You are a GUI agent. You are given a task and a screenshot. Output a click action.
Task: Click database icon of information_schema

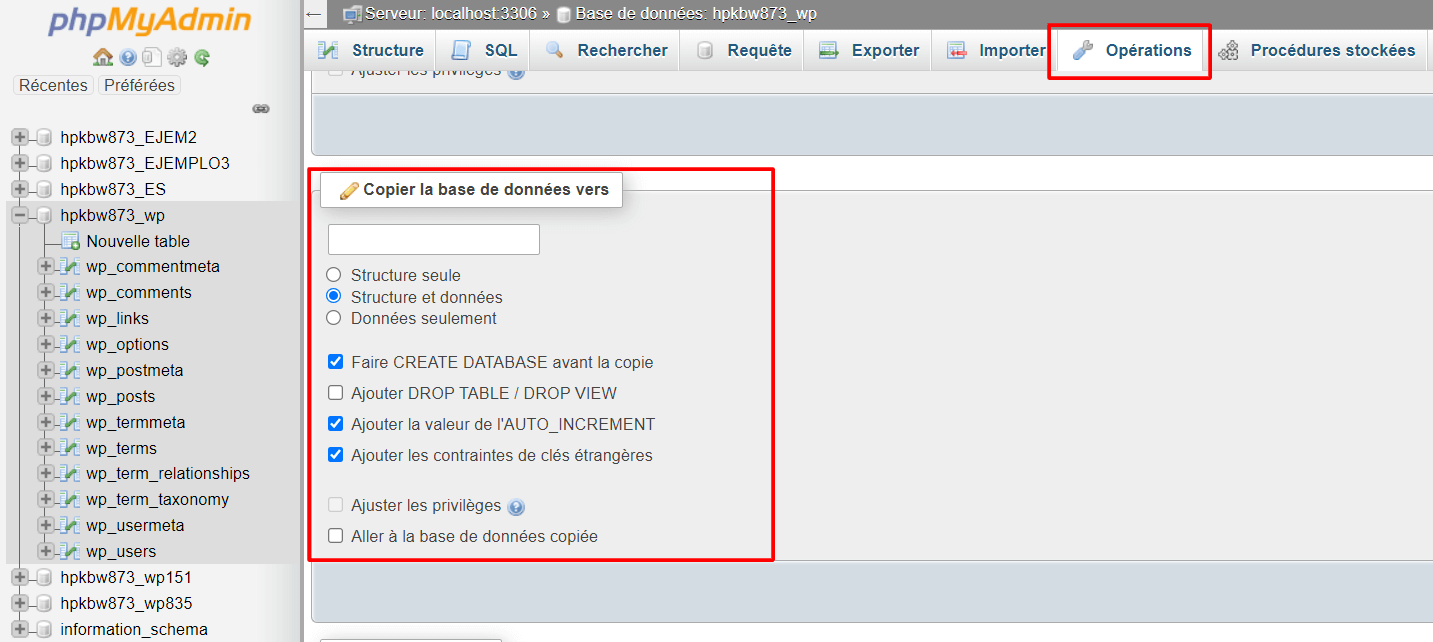click(43, 629)
